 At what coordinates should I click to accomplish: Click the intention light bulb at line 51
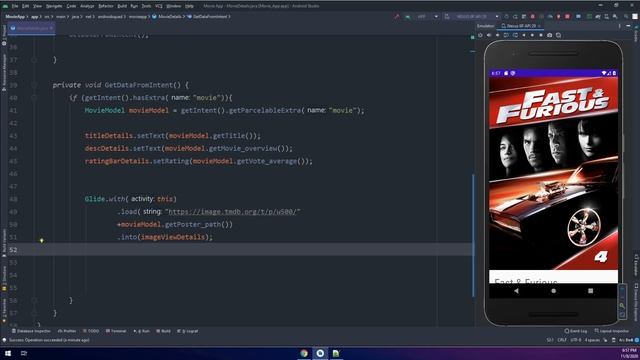point(42,240)
